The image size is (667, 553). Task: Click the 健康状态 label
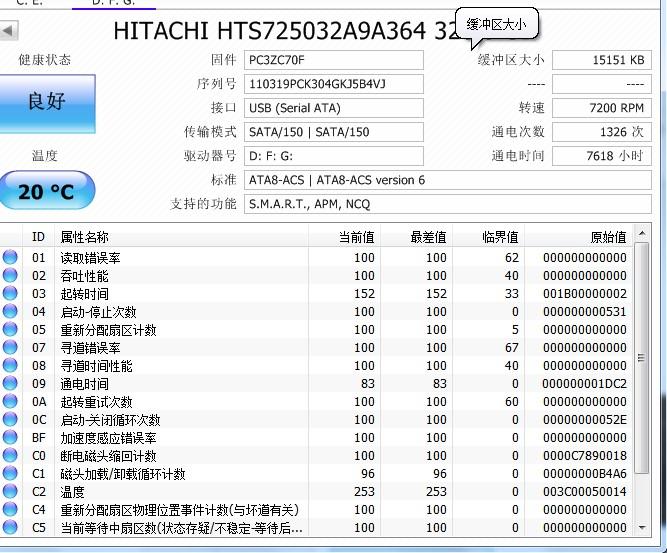(45, 60)
